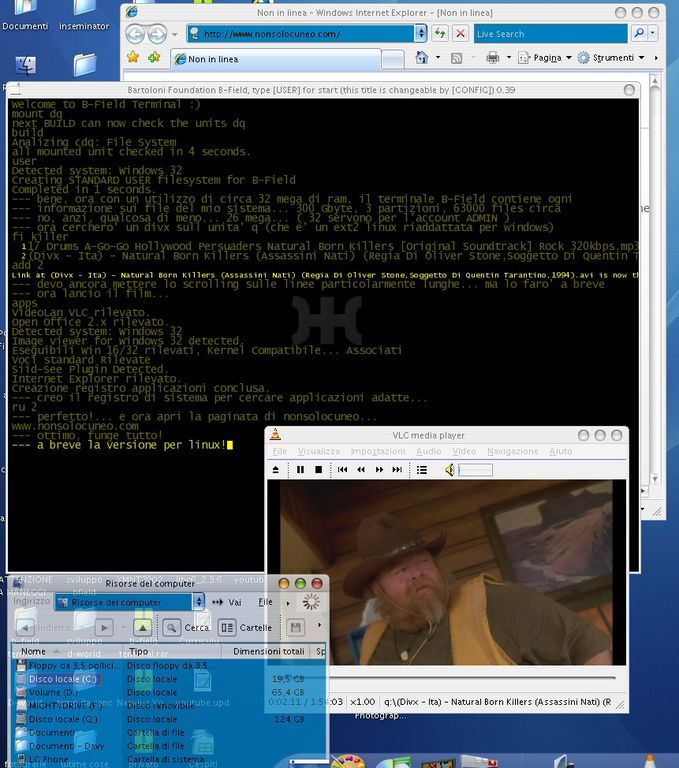The height and width of the screenshot is (768, 679).
Task: Skip to next track in VLC
Action: pyautogui.click(x=397, y=469)
